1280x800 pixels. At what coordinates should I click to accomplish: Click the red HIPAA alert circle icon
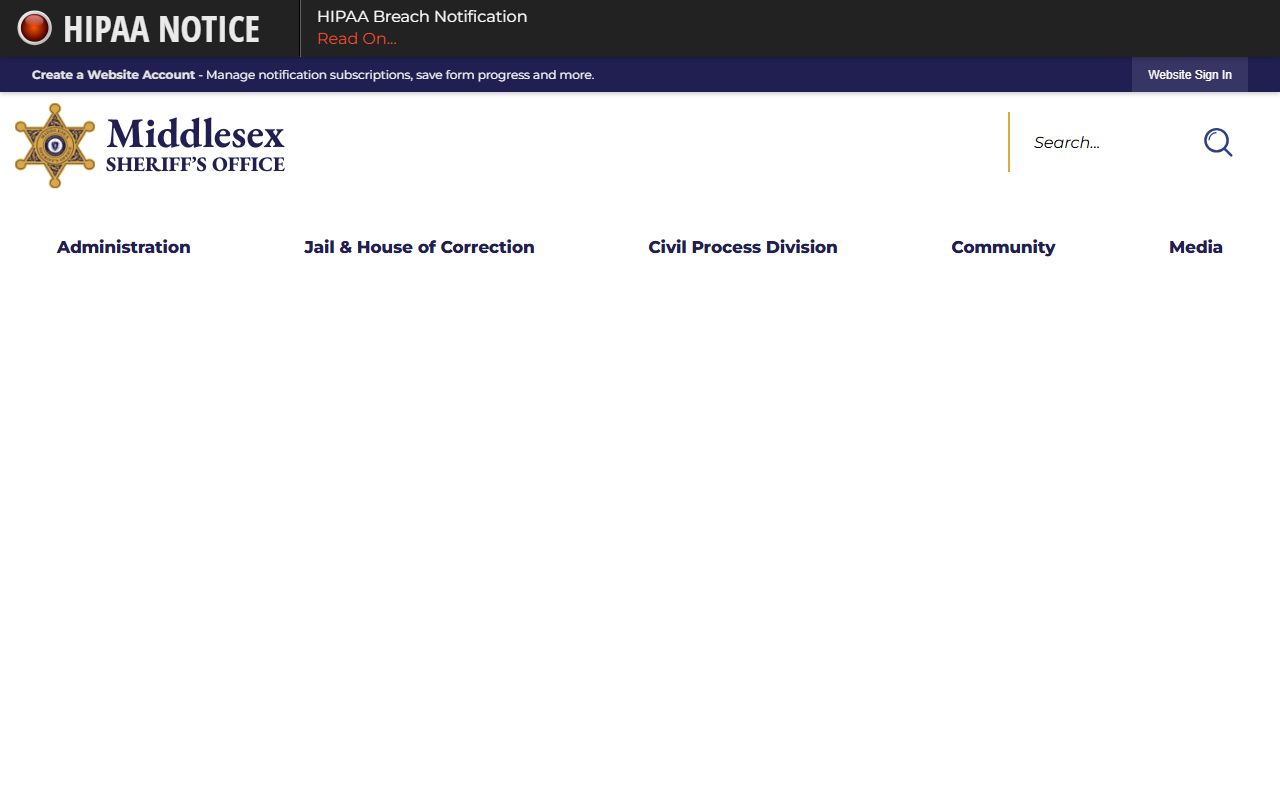click(x=34, y=28)
